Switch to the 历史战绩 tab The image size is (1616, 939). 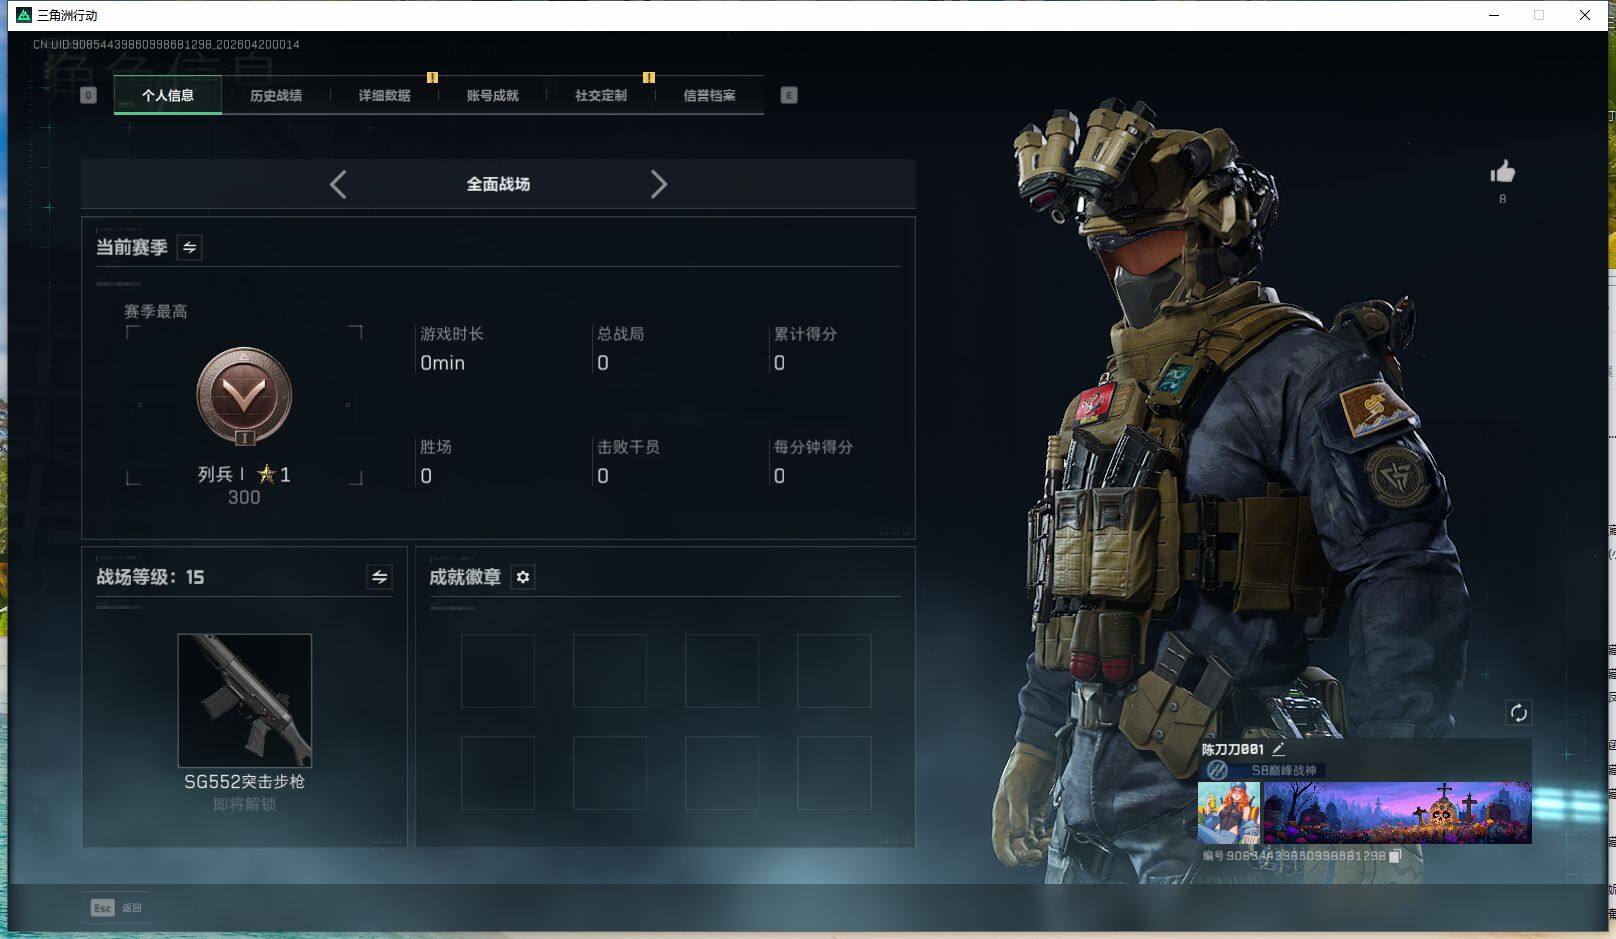pos(276,96)
